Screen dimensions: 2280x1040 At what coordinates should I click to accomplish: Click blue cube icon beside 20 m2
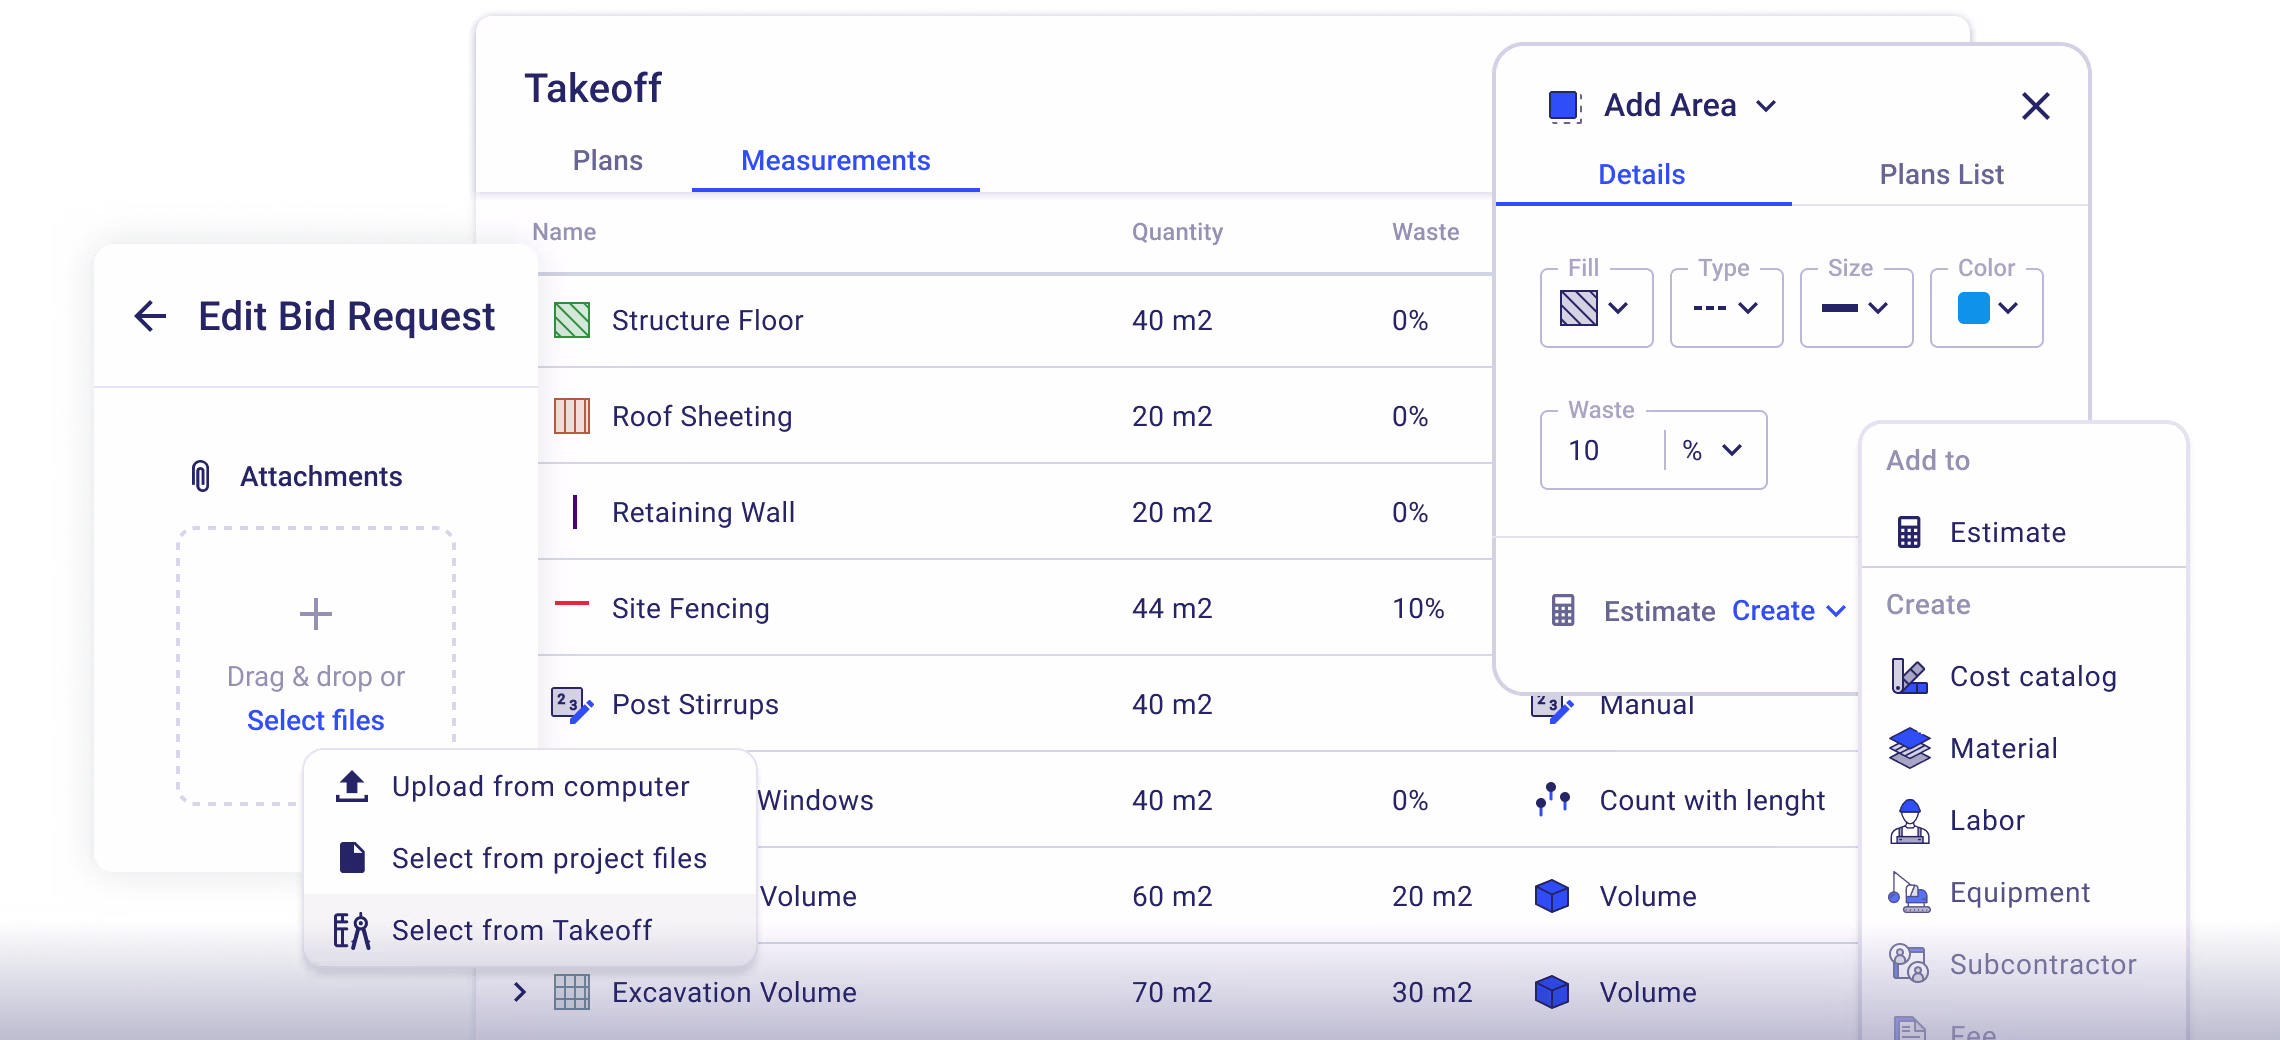[1552, 896]
